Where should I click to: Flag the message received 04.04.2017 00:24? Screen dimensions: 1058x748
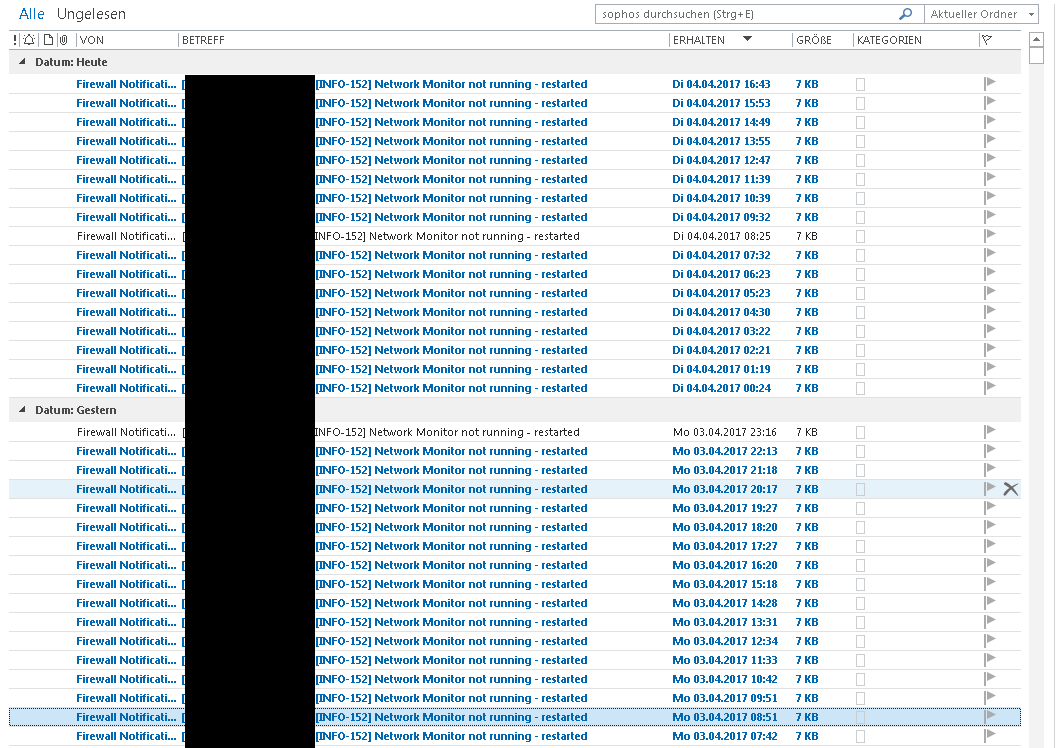tap(990, 388)
